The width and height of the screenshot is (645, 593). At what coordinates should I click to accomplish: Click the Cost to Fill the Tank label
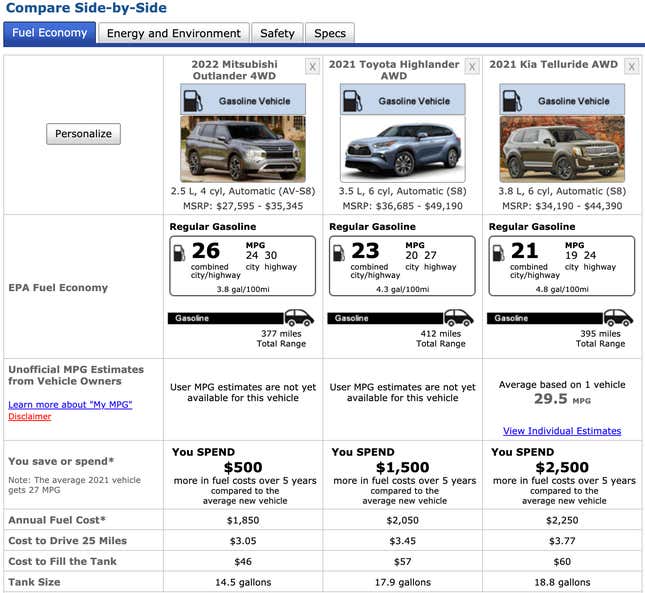tap(63, 562)
